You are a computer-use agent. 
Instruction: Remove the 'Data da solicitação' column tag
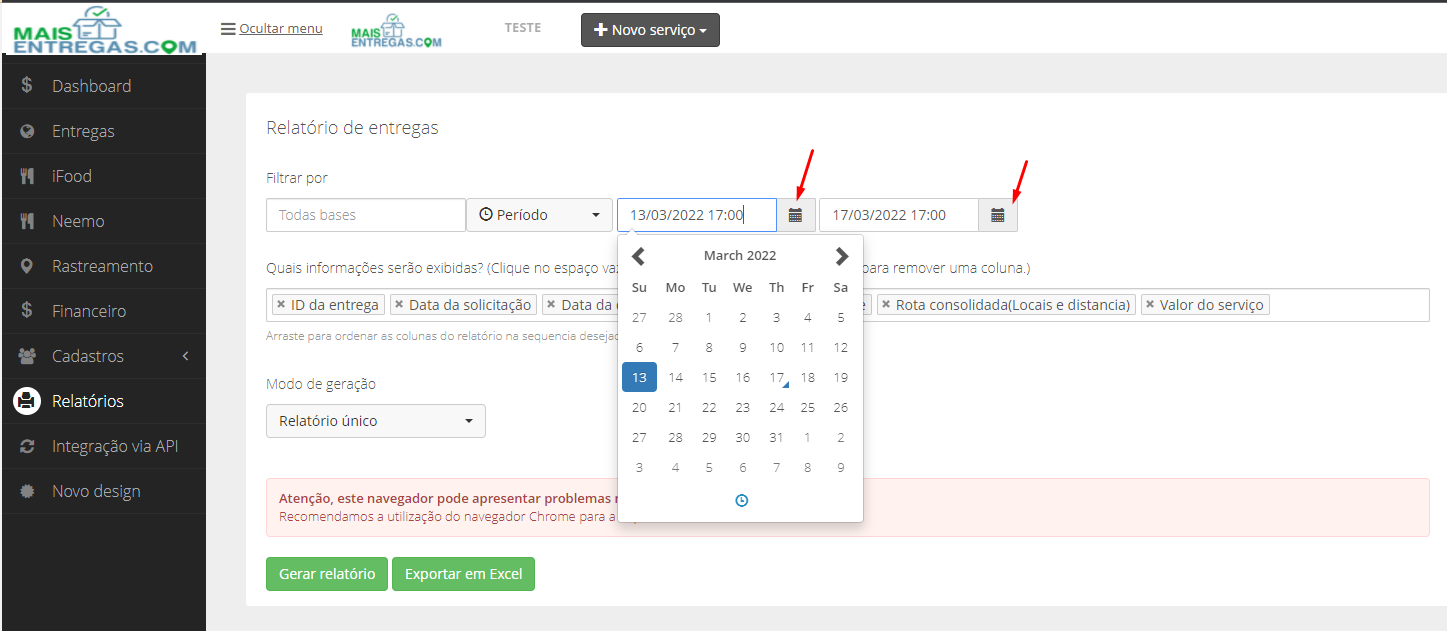(x=399, y=304)
